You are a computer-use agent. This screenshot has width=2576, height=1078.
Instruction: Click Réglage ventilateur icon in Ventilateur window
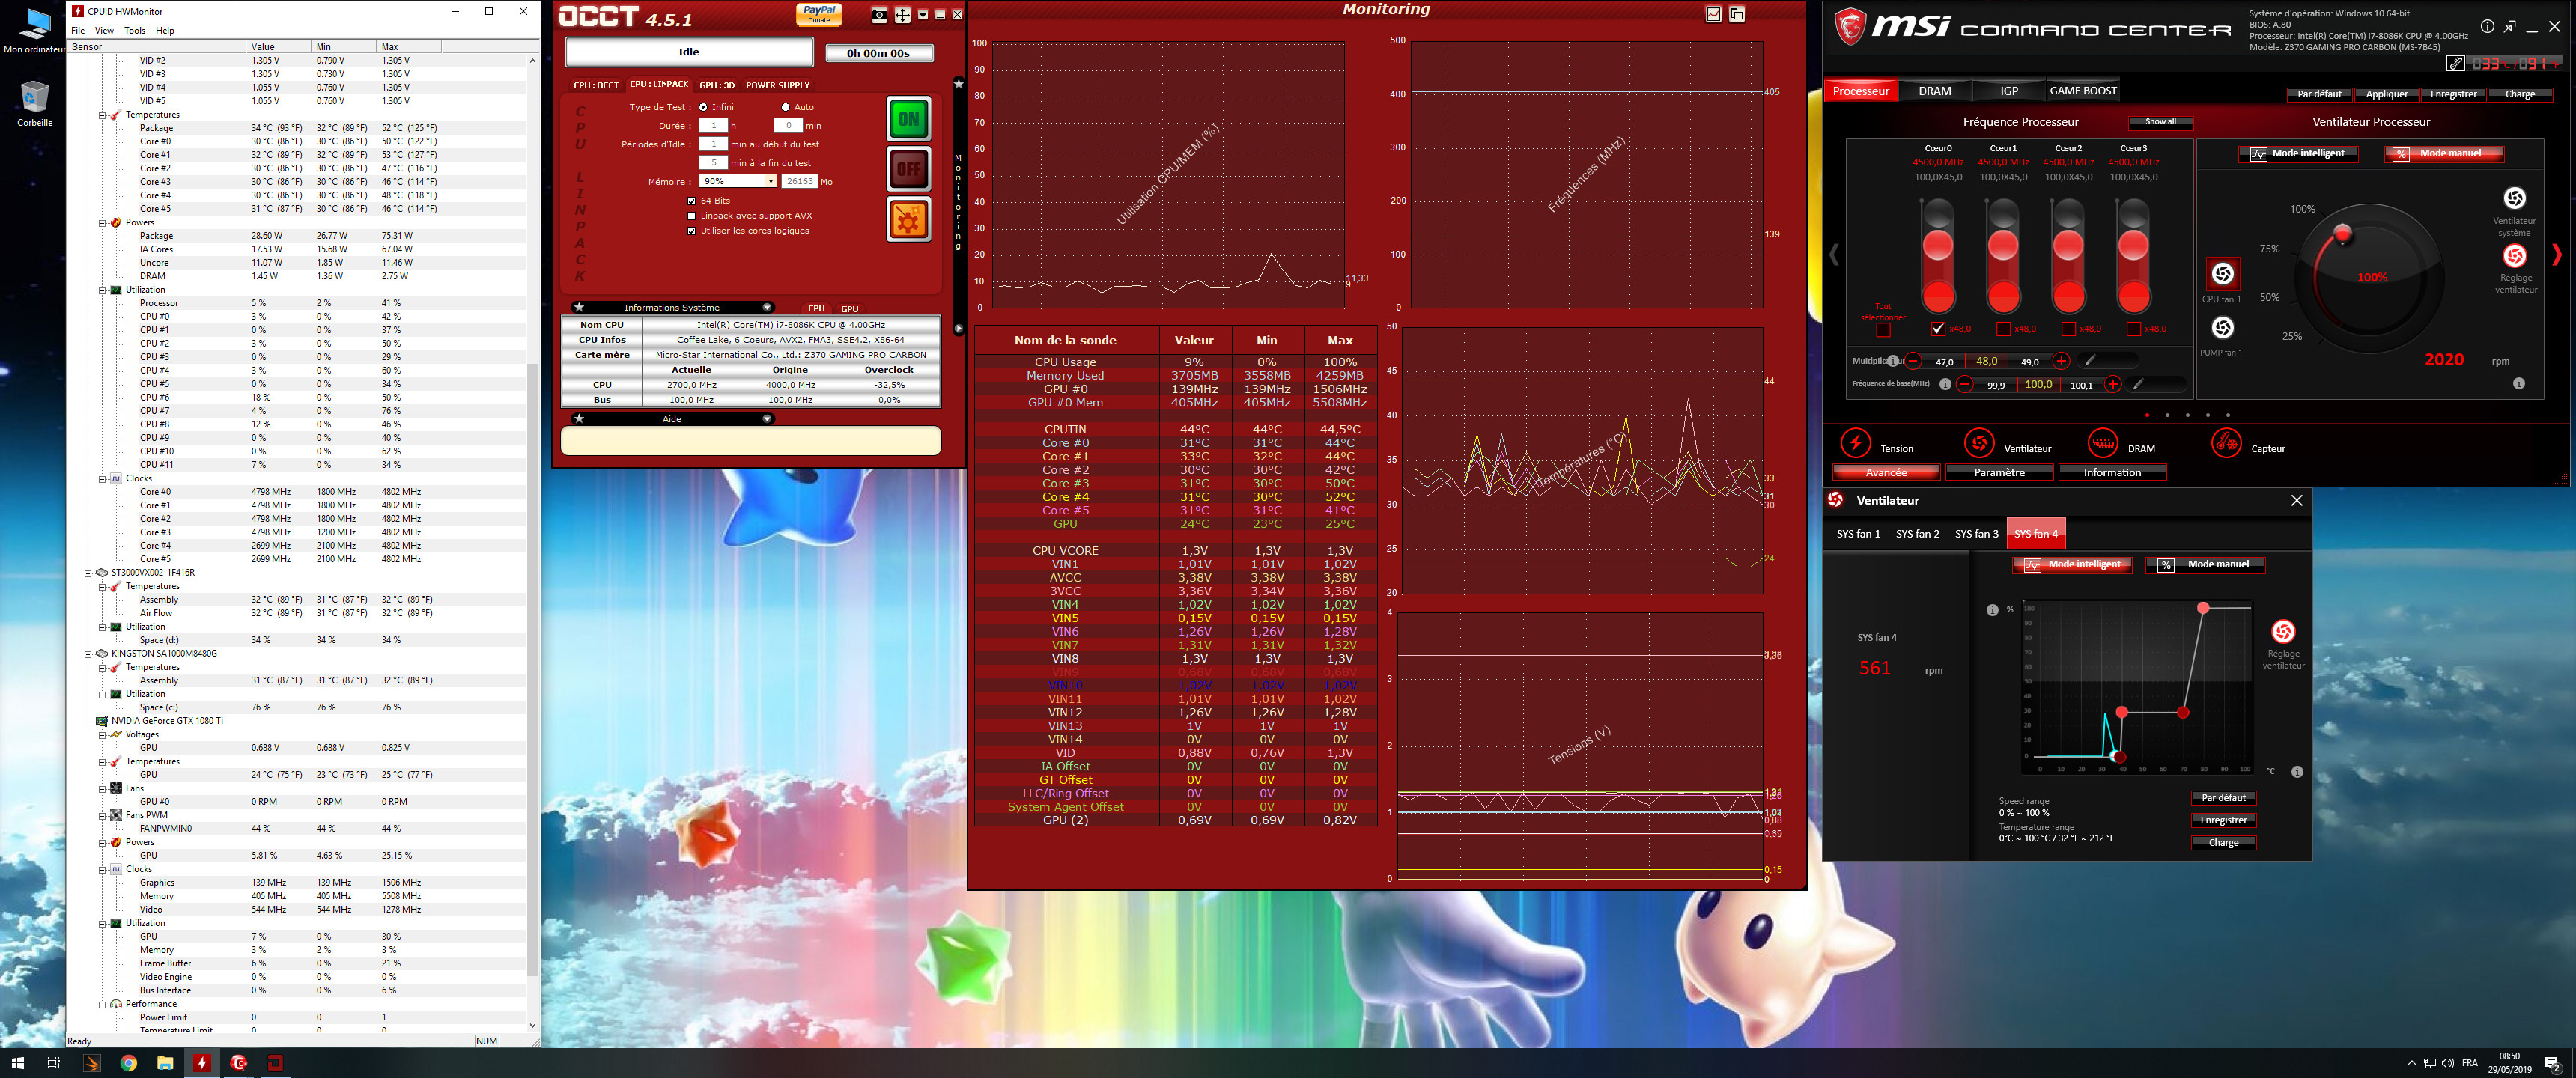[2283, 631]
